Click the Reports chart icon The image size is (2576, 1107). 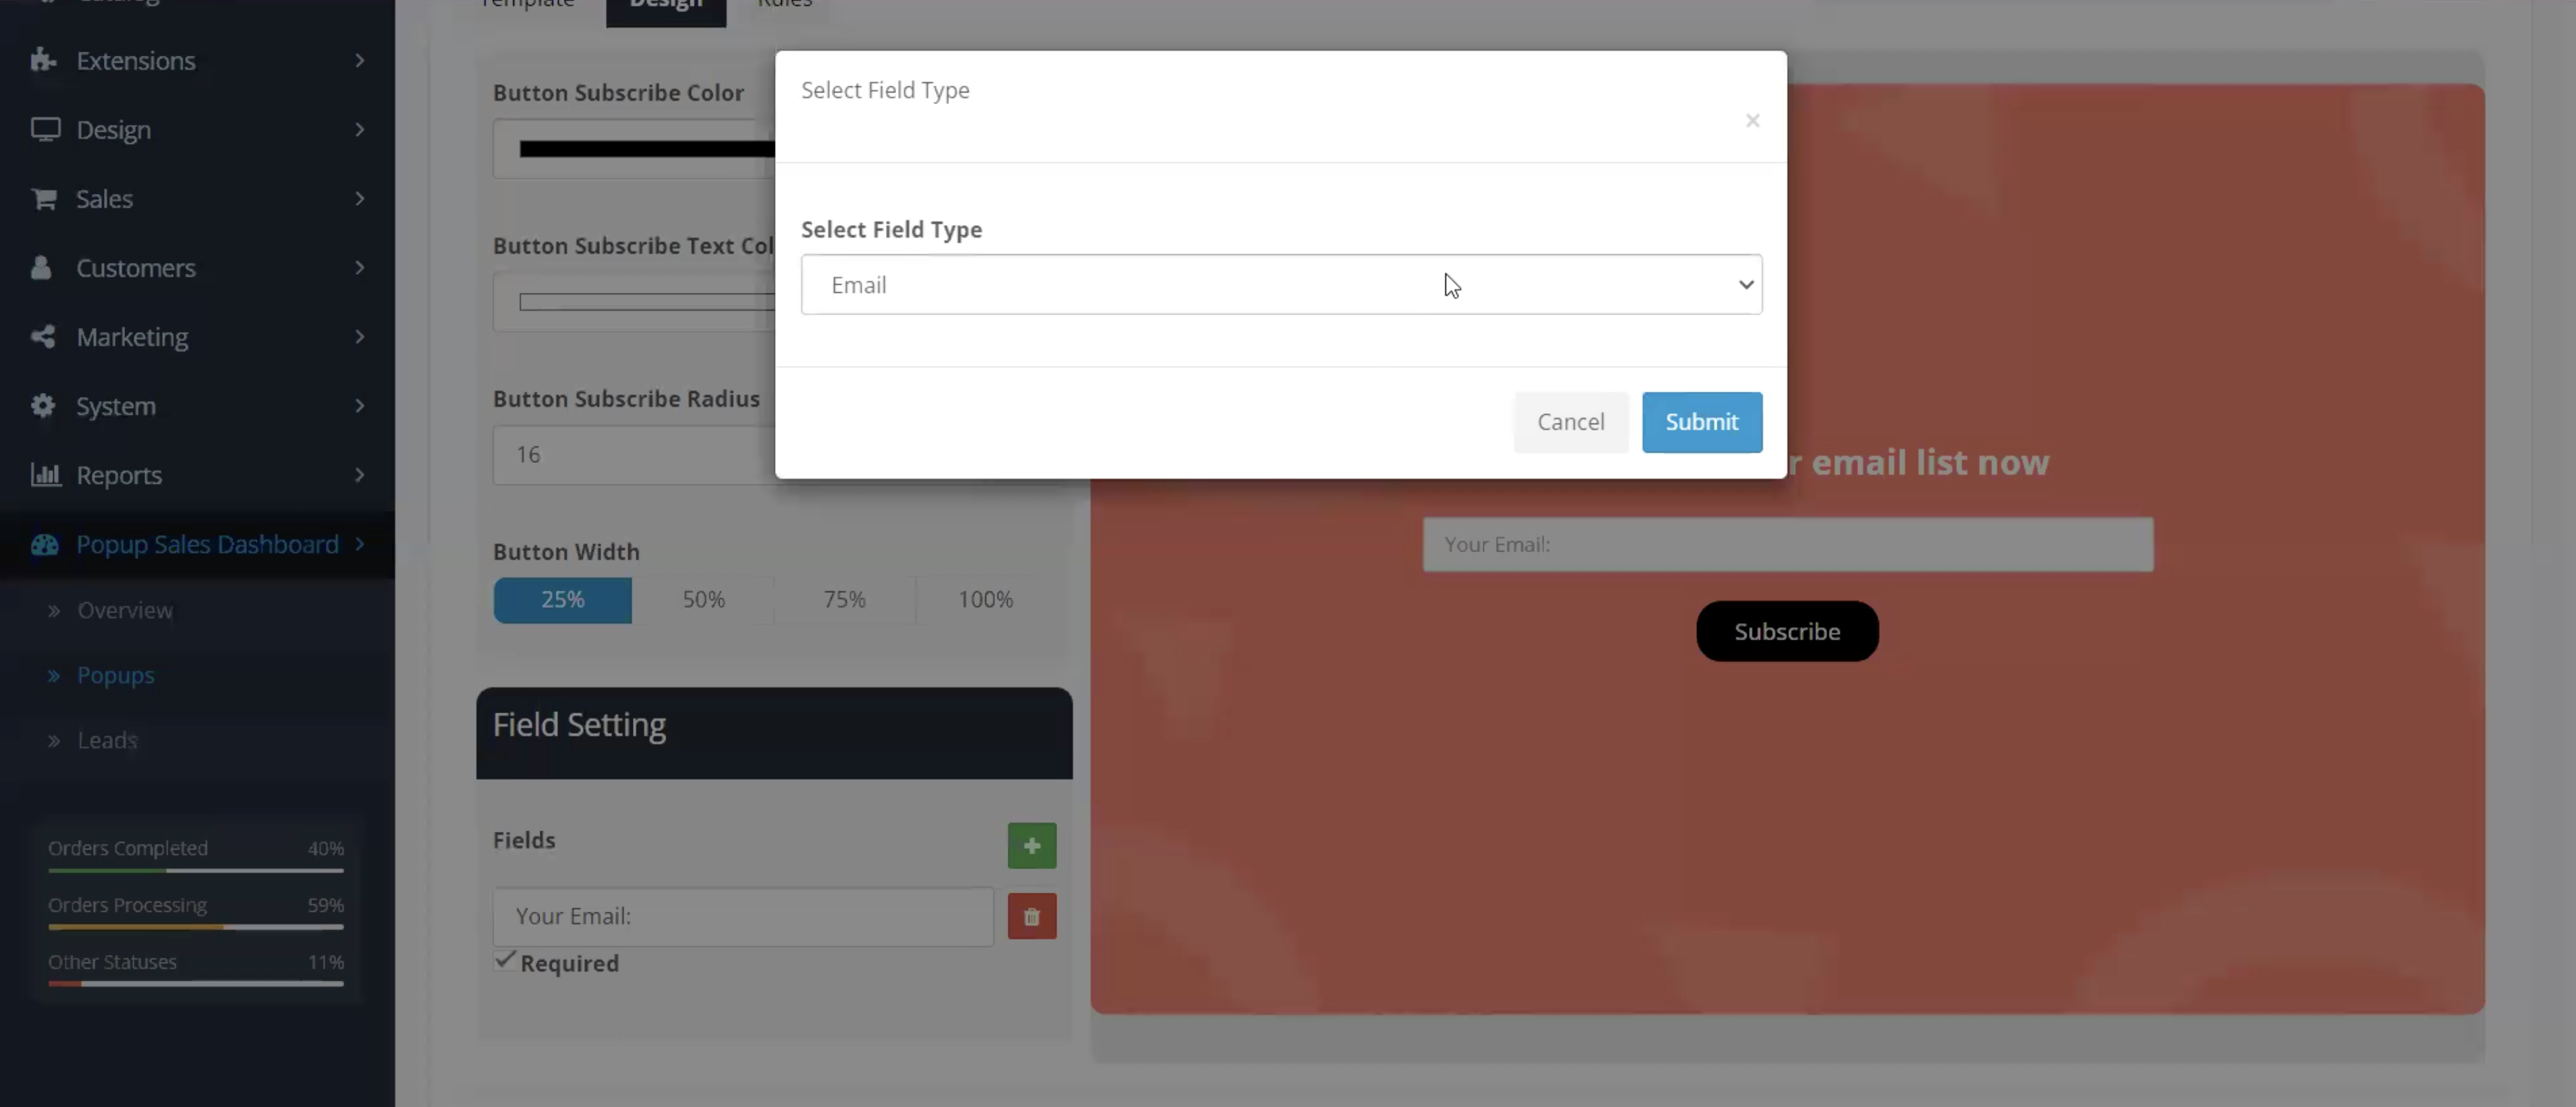[45, 474]
